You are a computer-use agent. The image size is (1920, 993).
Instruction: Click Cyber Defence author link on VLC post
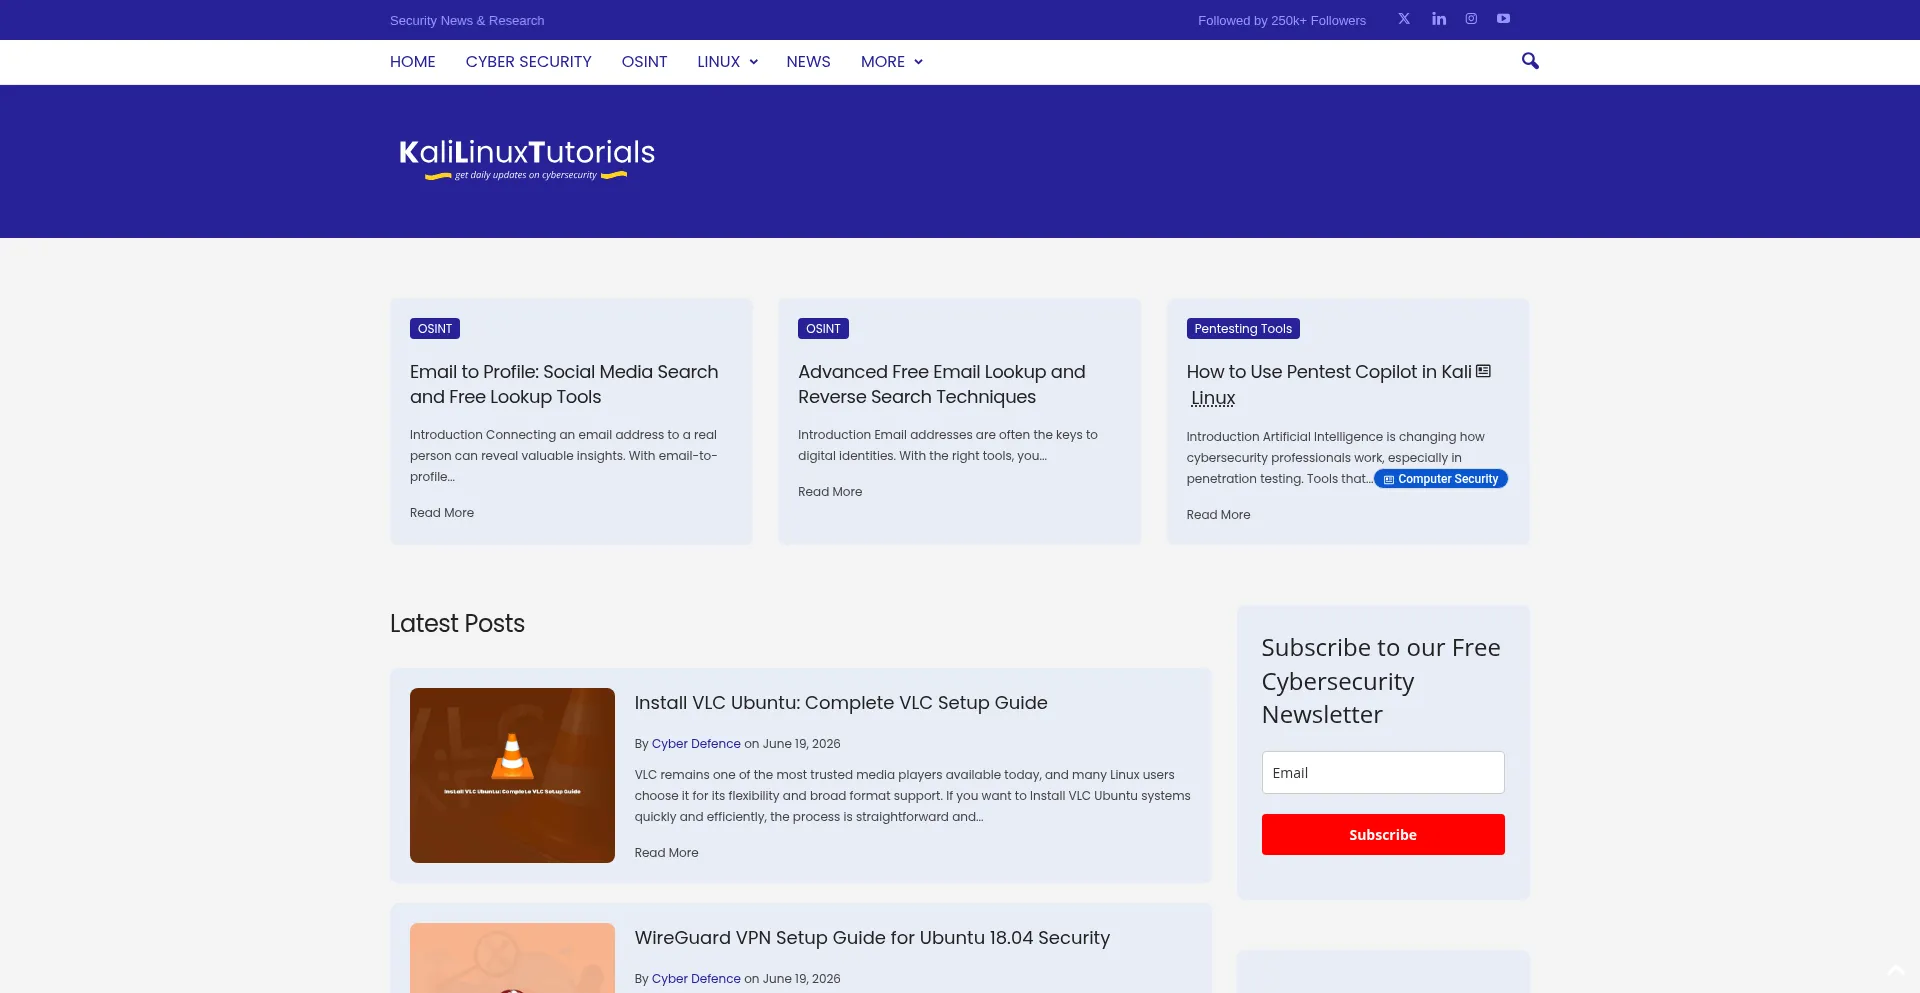point(696,744)
